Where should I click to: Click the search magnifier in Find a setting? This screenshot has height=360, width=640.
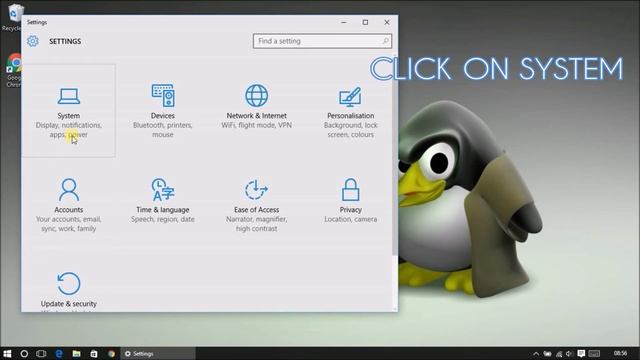click(x=385, y=41)
